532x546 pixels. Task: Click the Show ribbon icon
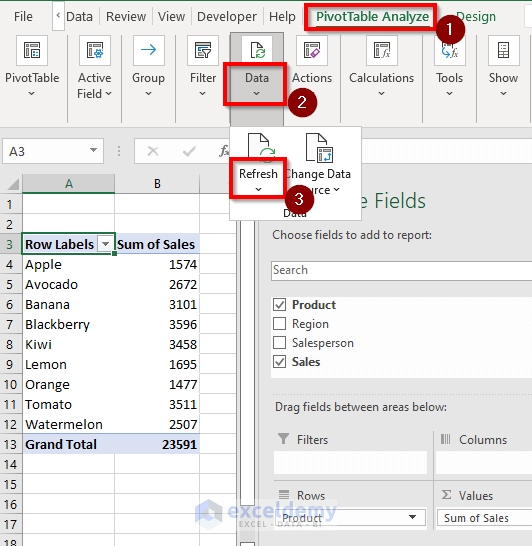coord(503,50)
